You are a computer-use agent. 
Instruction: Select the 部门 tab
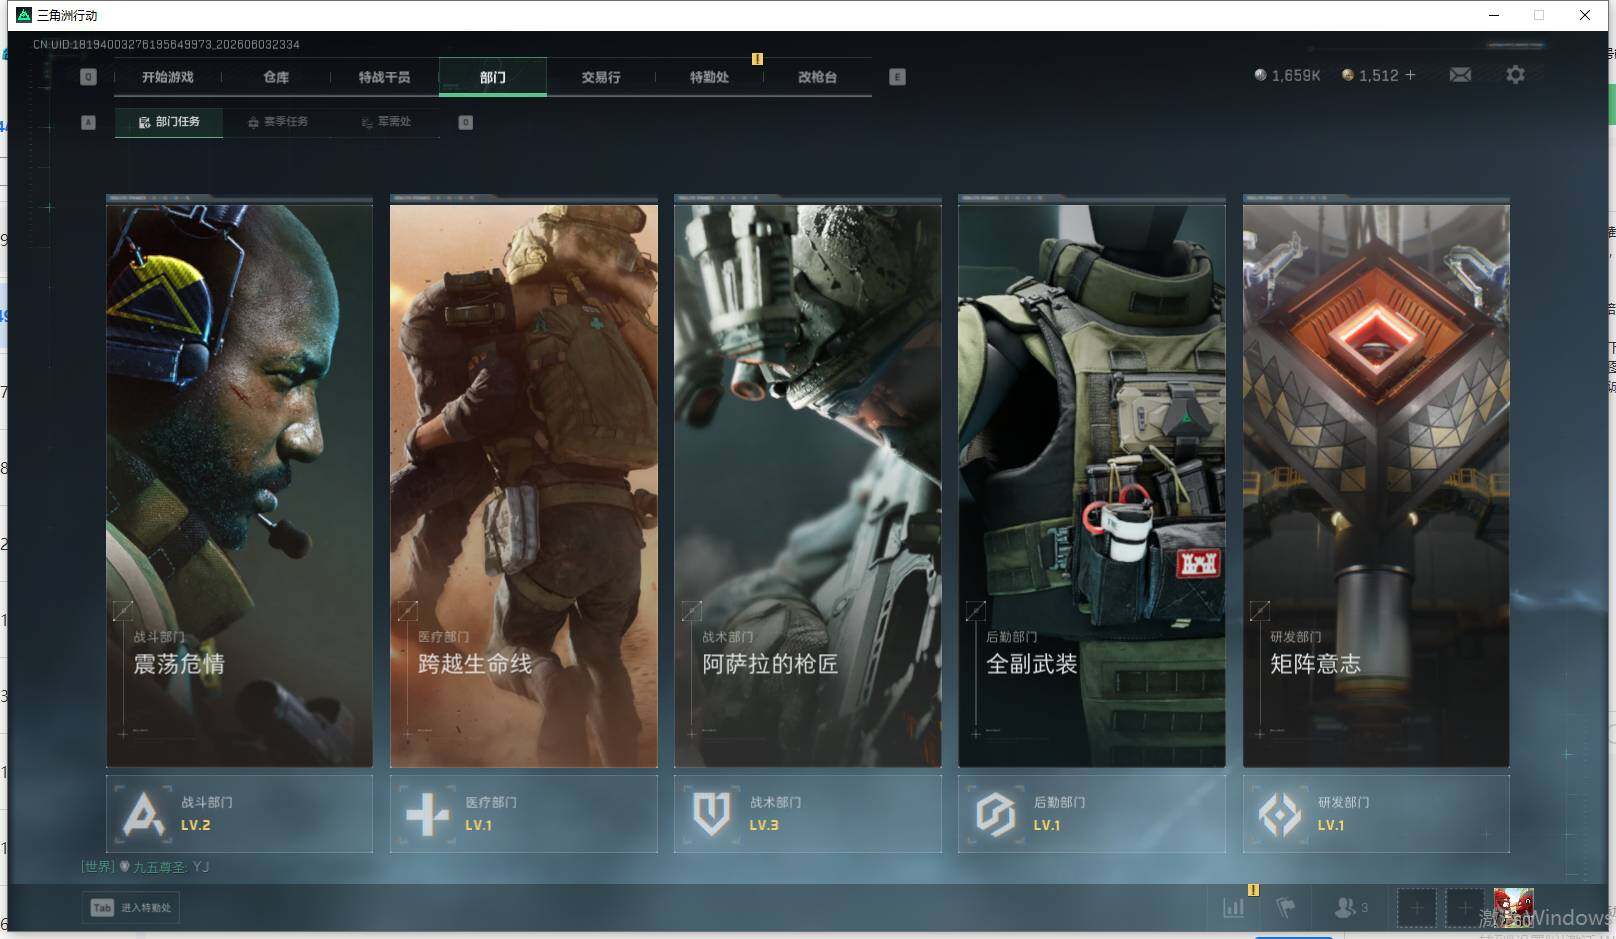pos(493,77)
